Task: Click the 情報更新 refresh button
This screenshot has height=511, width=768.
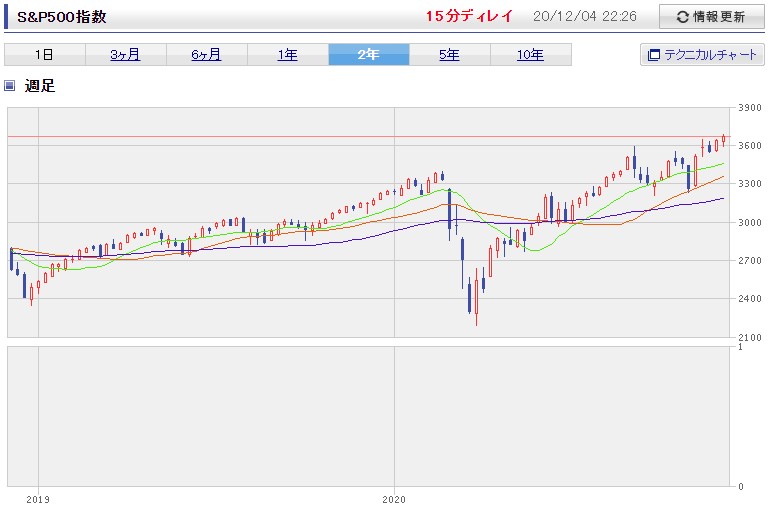Action: coord(711,17)
